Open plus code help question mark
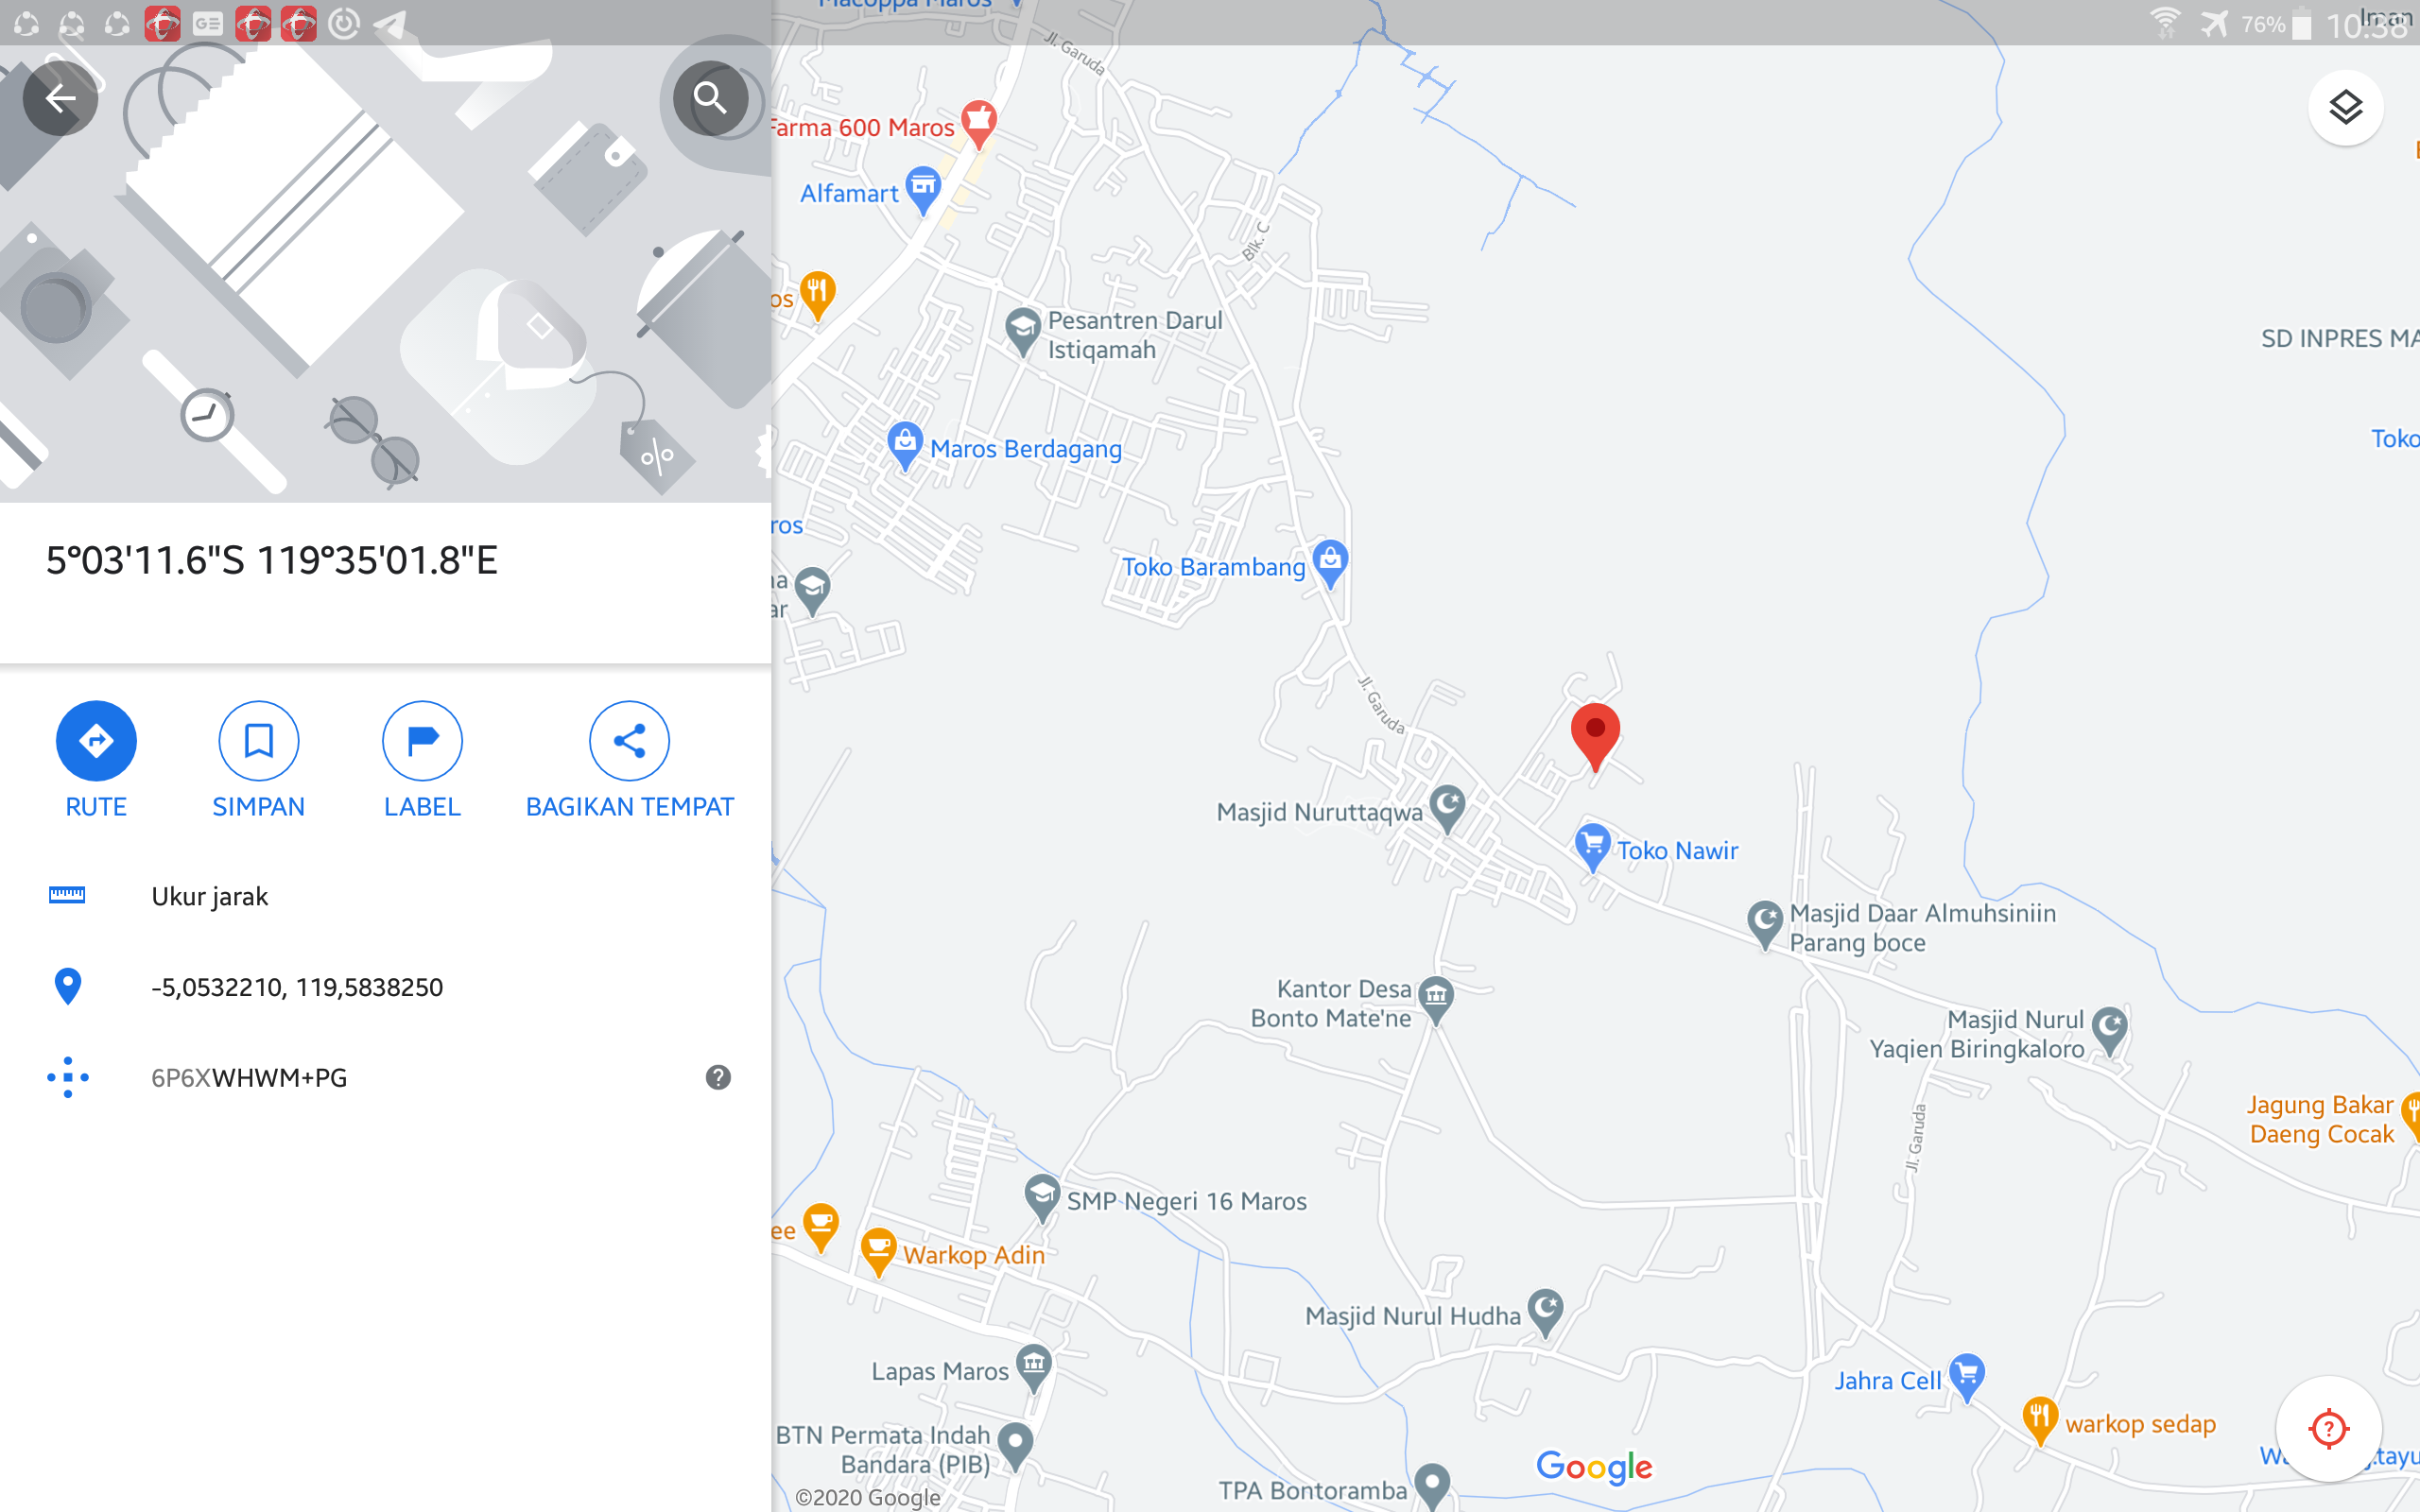The height and width of the screenshot is (1512, 2420). point(718,1077)
